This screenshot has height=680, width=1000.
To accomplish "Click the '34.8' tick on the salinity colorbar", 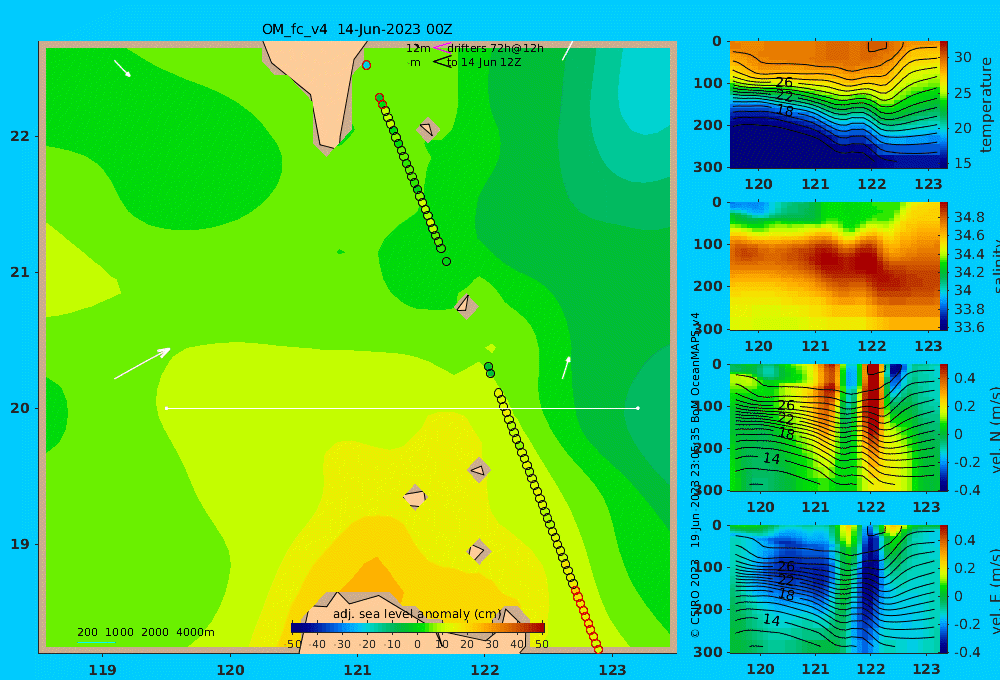I will point(969,217).
